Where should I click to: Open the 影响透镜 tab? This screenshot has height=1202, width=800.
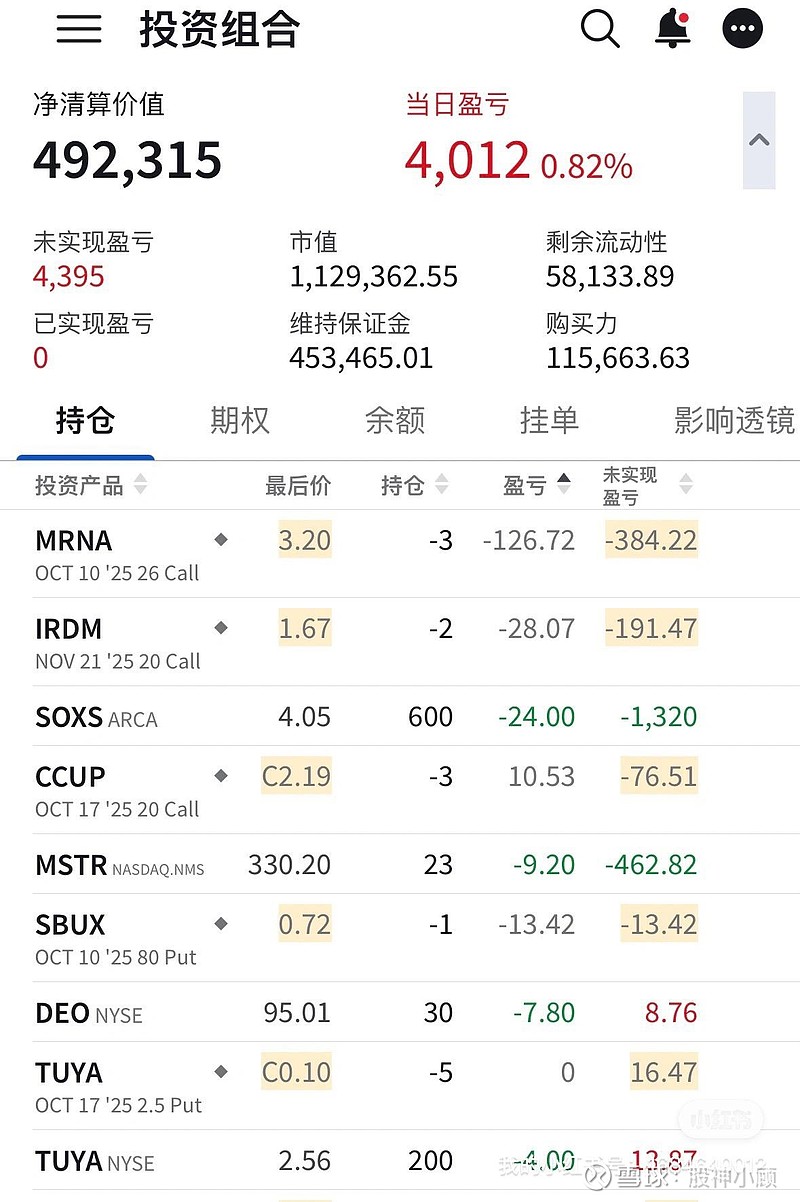click(x=734, y=421)
